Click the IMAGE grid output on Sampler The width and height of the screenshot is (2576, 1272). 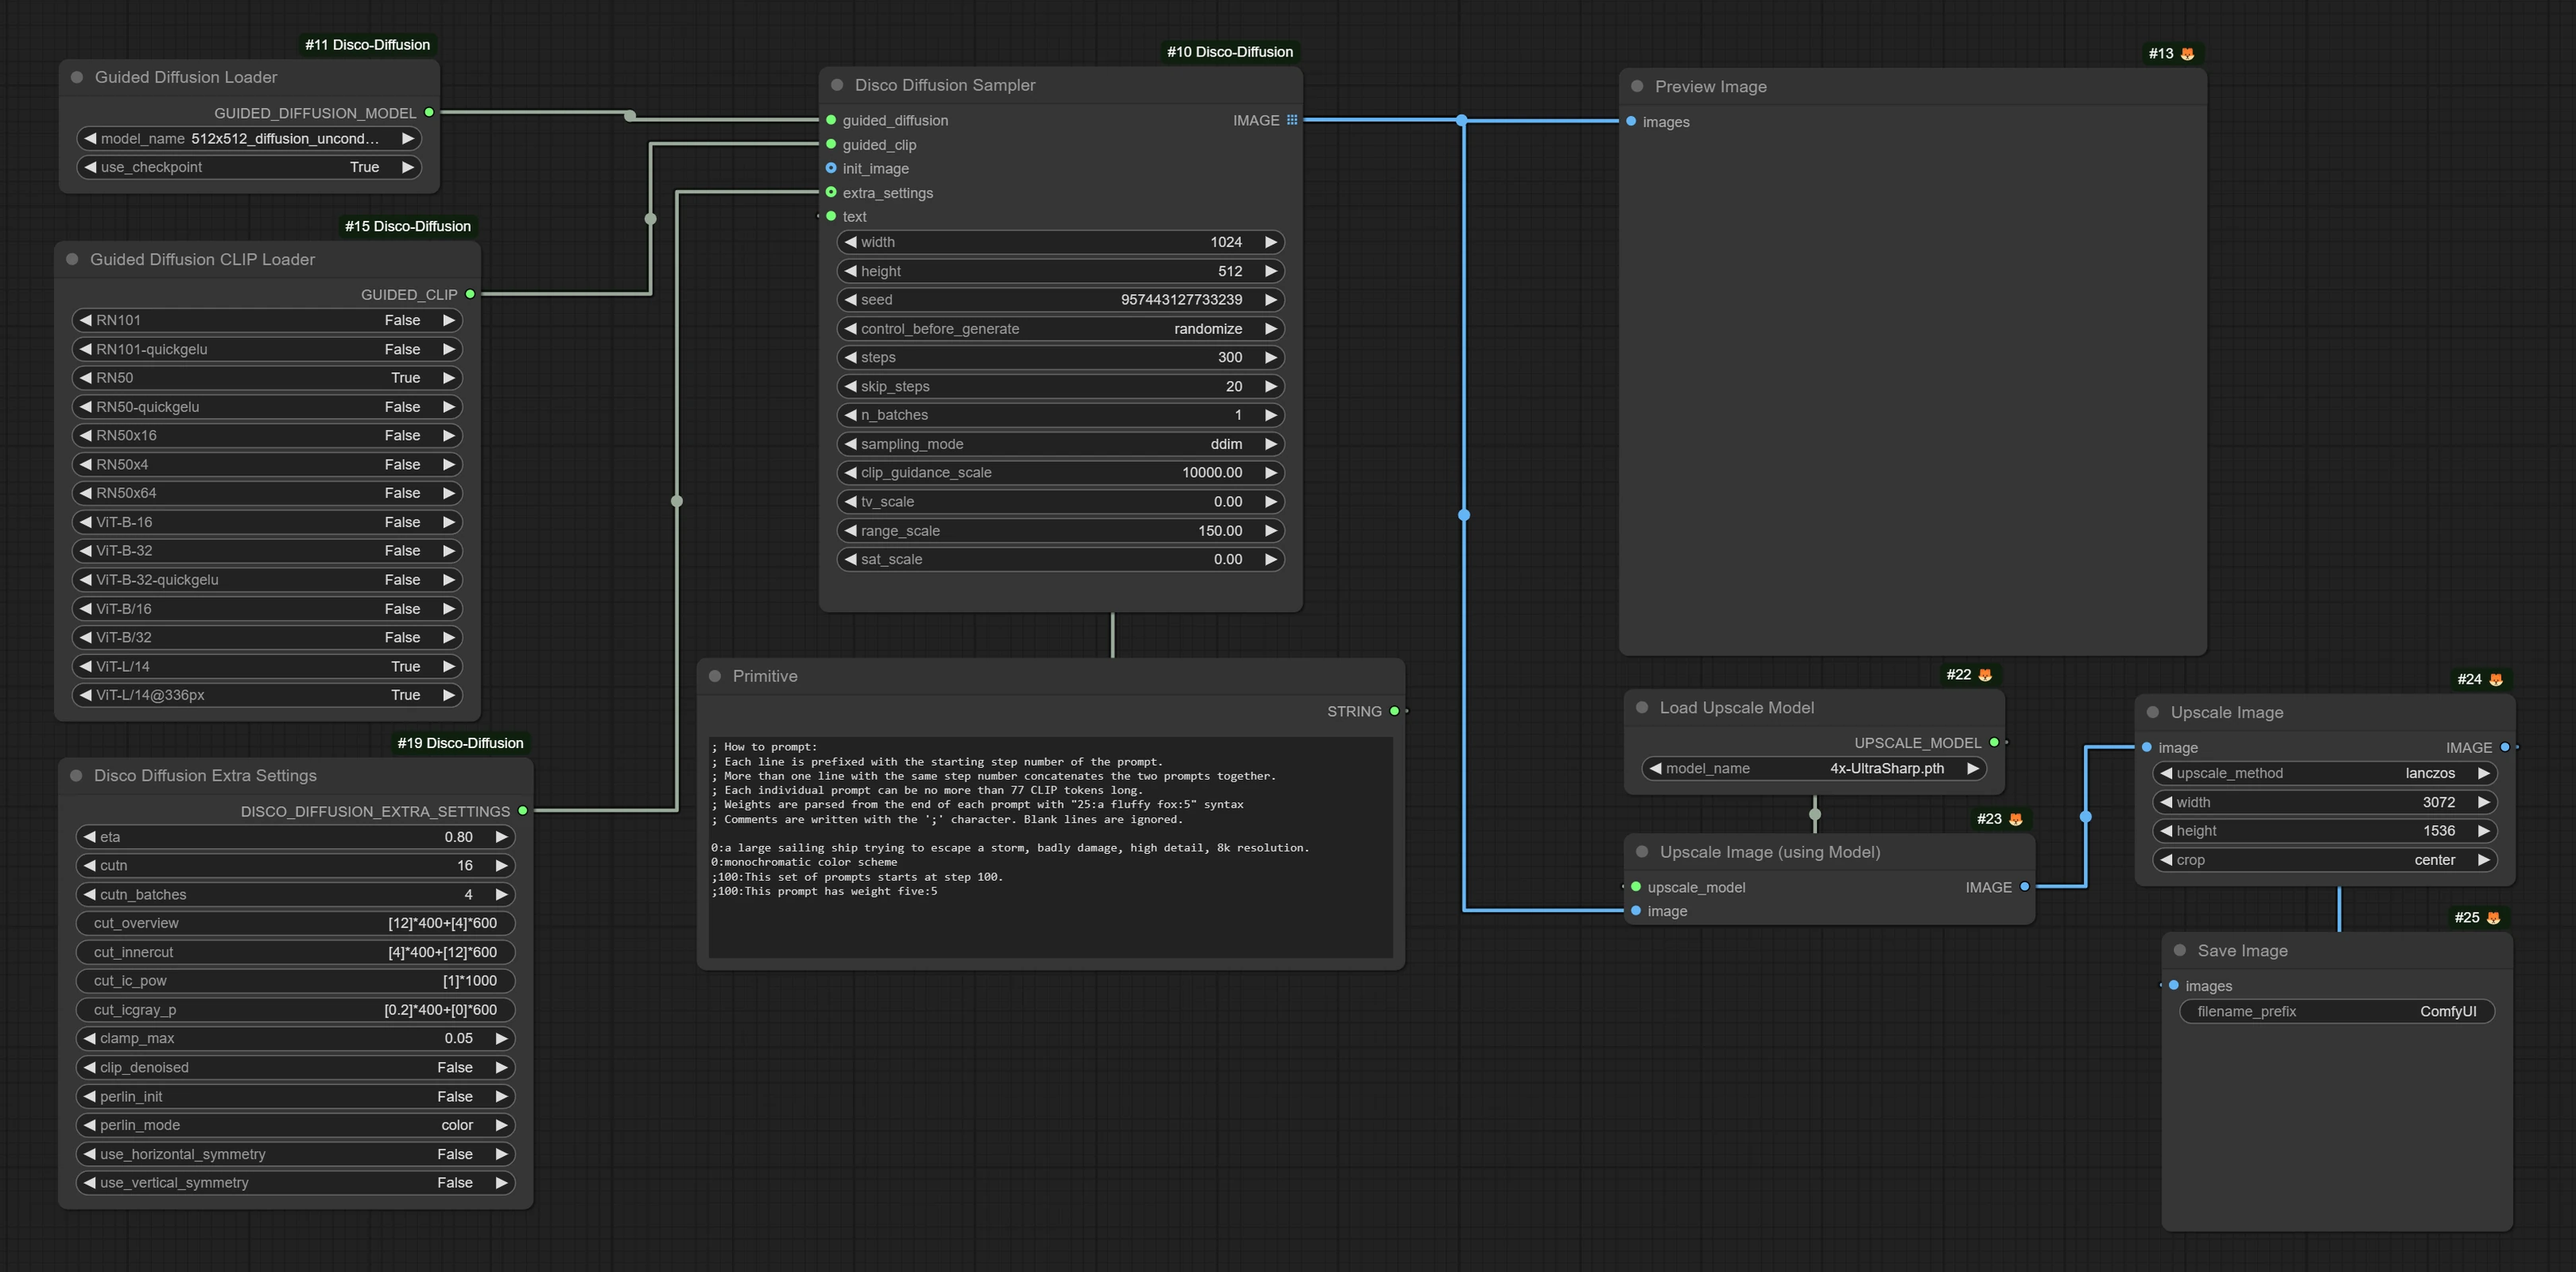tap(1292, 120)
